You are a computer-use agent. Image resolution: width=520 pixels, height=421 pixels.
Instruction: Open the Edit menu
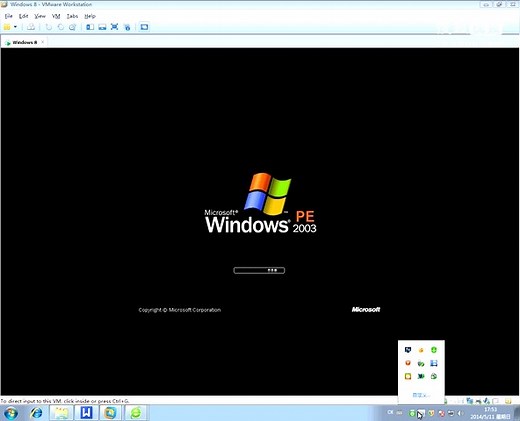click(x=23, y=16)
